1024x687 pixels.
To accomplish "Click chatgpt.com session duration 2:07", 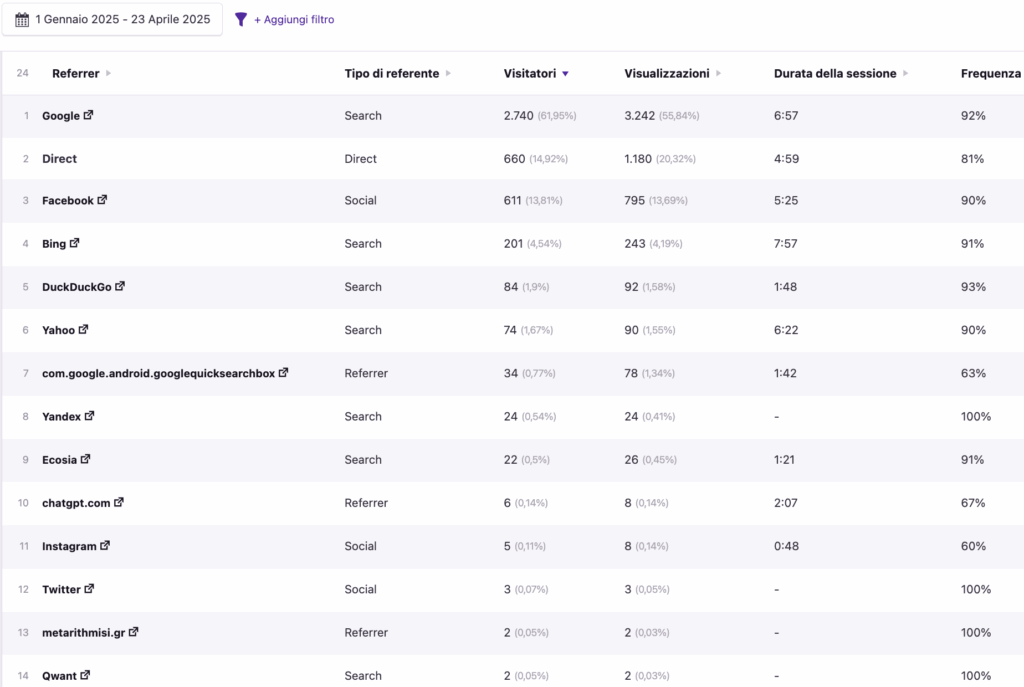I will pyautogui.click(x=786, y=503).
